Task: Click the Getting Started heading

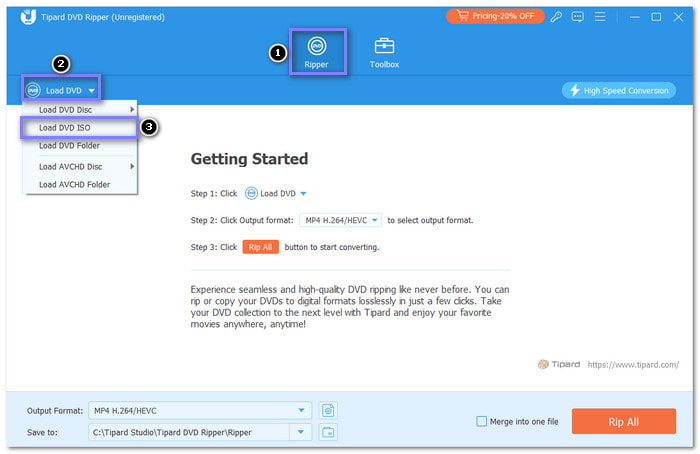Action: (x=249, y=159)
